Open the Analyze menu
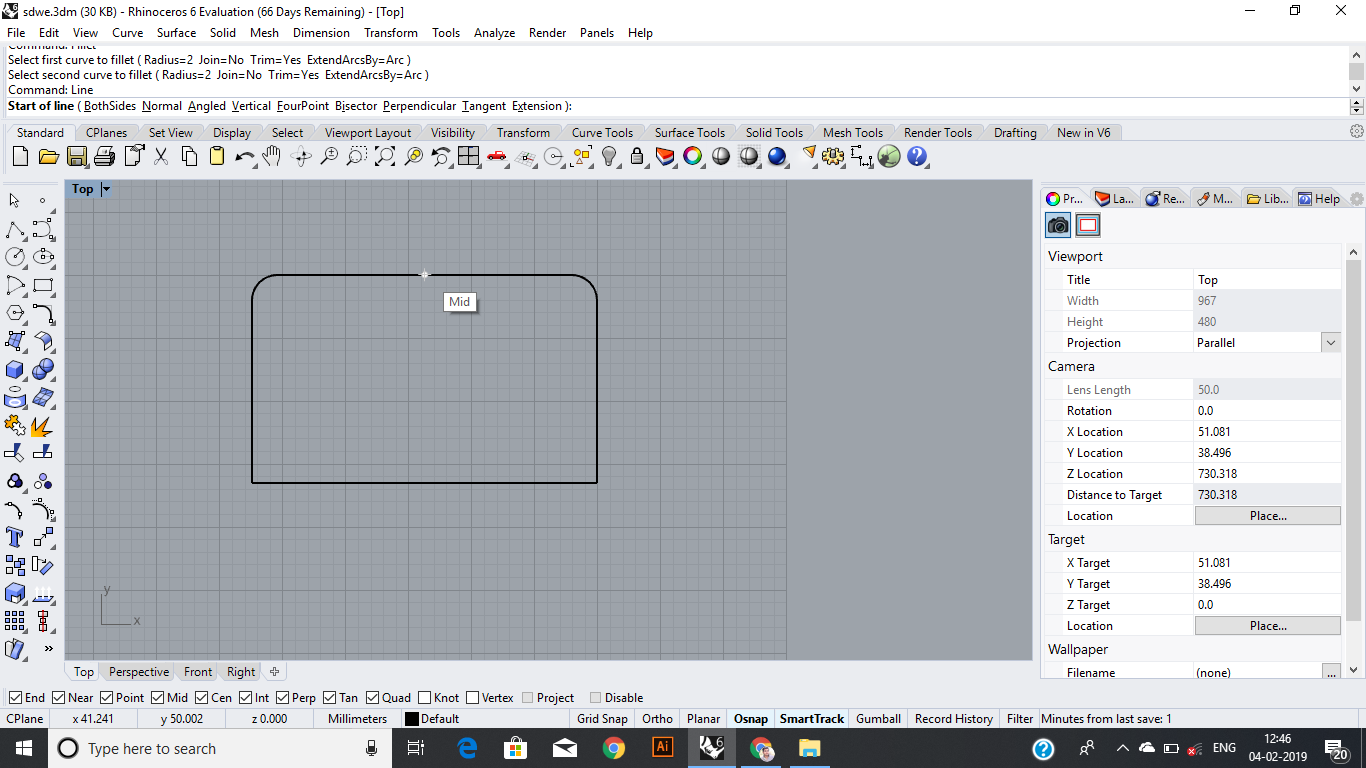The width and height of the screenshot is (1366, 768). [494, 33]
